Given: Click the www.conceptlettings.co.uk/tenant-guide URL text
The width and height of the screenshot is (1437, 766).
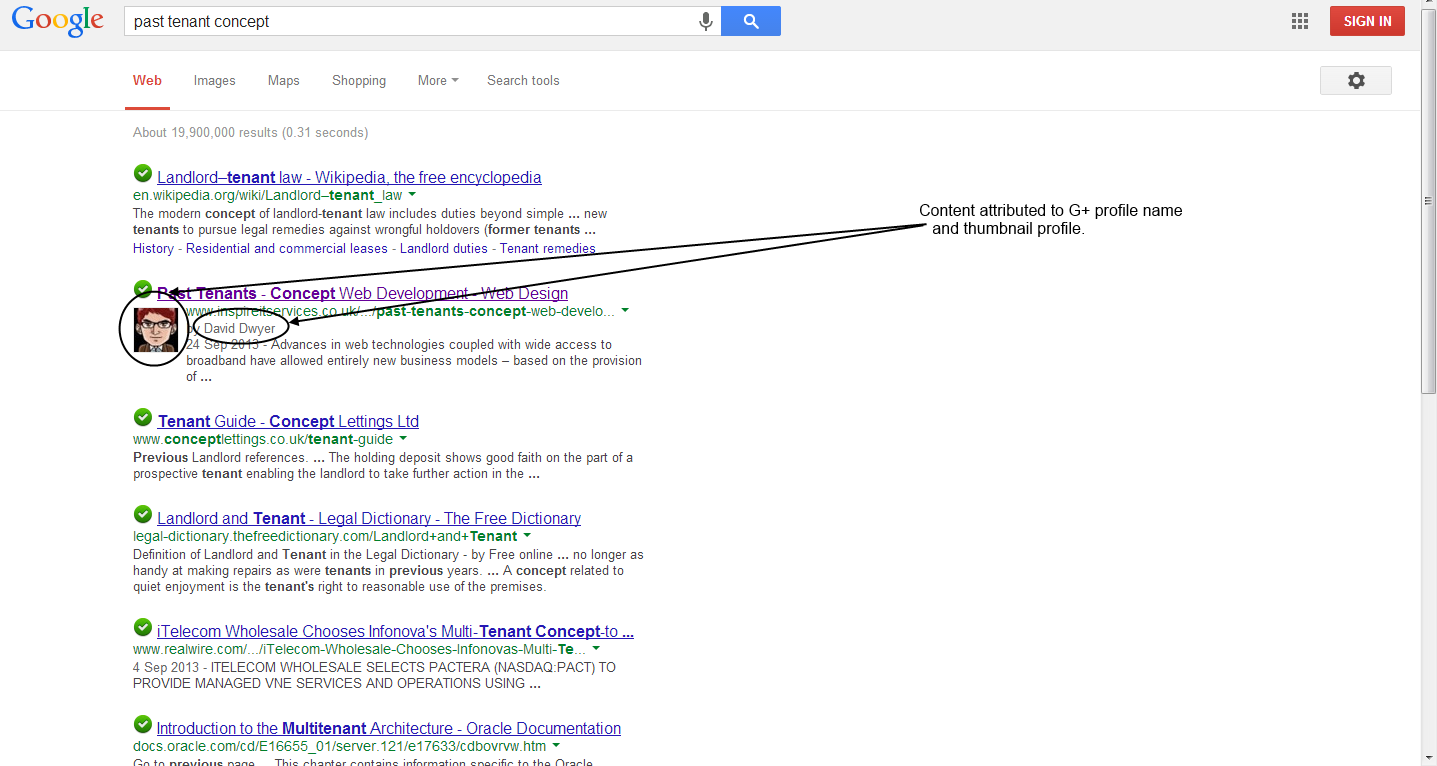Looking at the screenshot, I should (263, 439).
